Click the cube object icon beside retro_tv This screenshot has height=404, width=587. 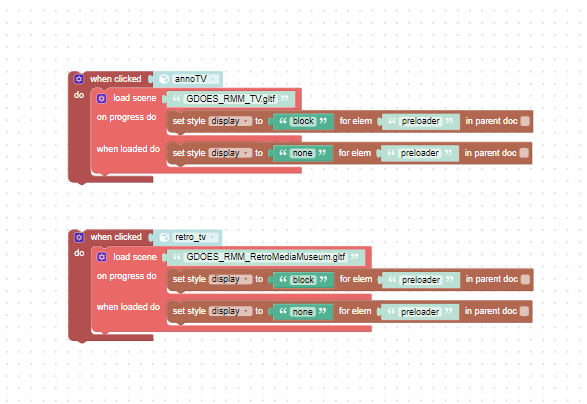tap(164, 237)
